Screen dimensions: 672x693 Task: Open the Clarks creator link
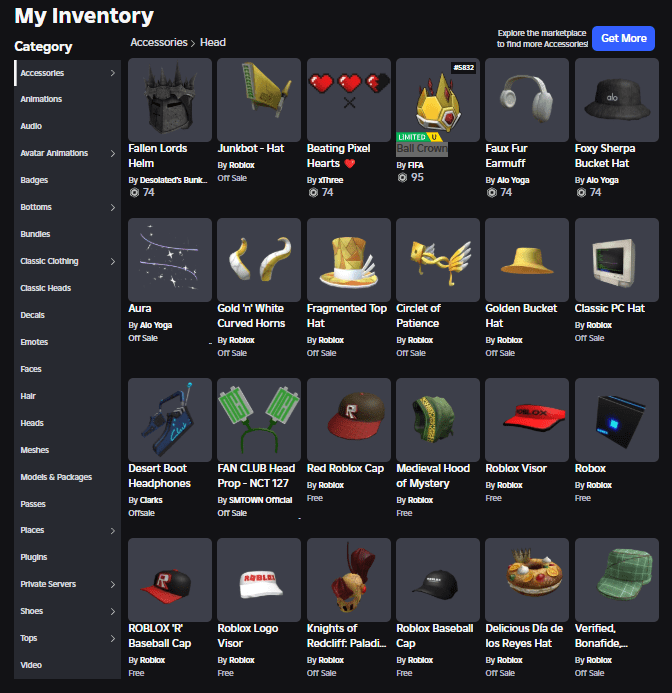(x=151, y=500)
